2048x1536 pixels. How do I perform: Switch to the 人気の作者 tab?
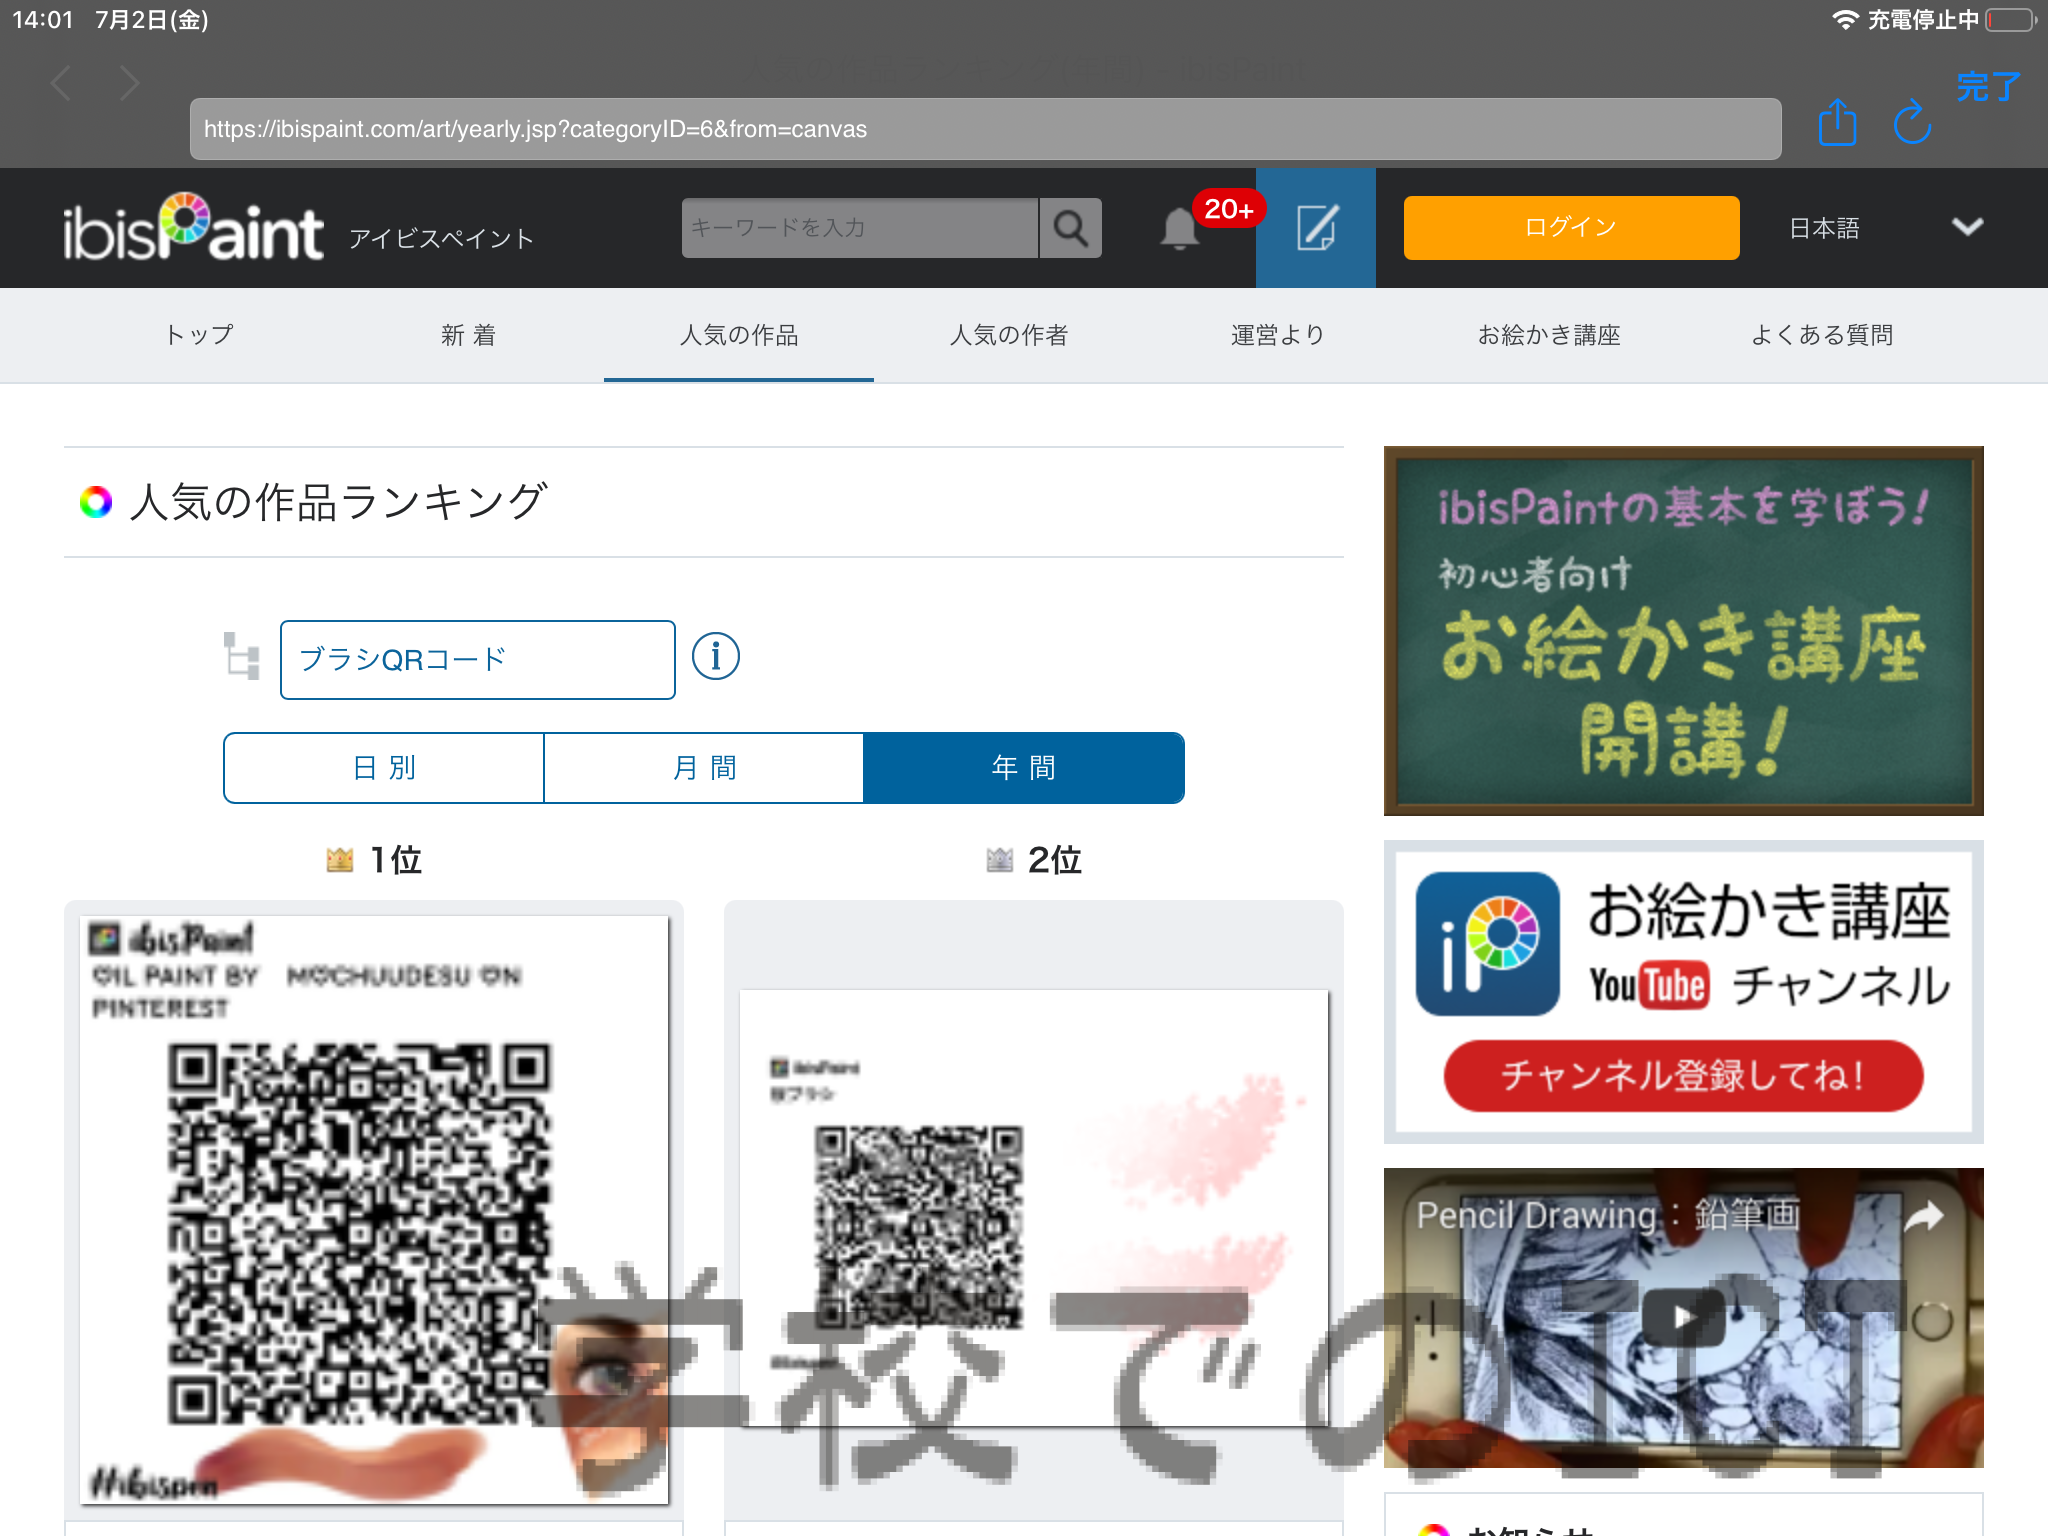point(1009,335)
